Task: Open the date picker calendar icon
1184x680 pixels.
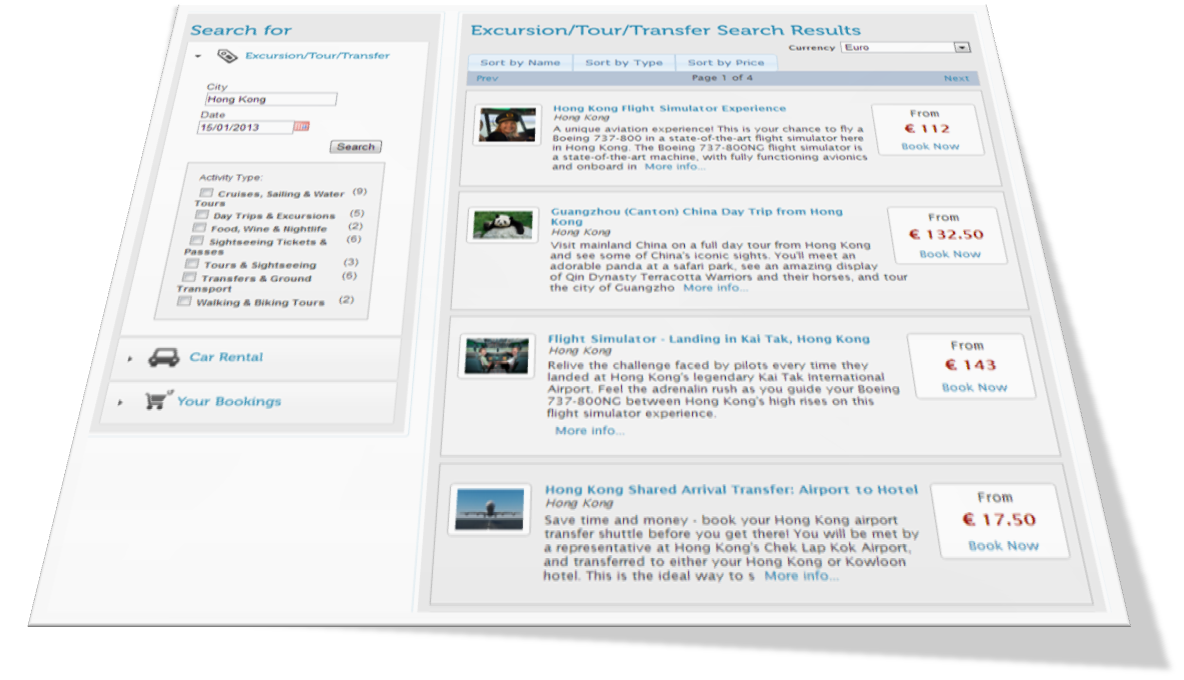Action: point(302,127)
